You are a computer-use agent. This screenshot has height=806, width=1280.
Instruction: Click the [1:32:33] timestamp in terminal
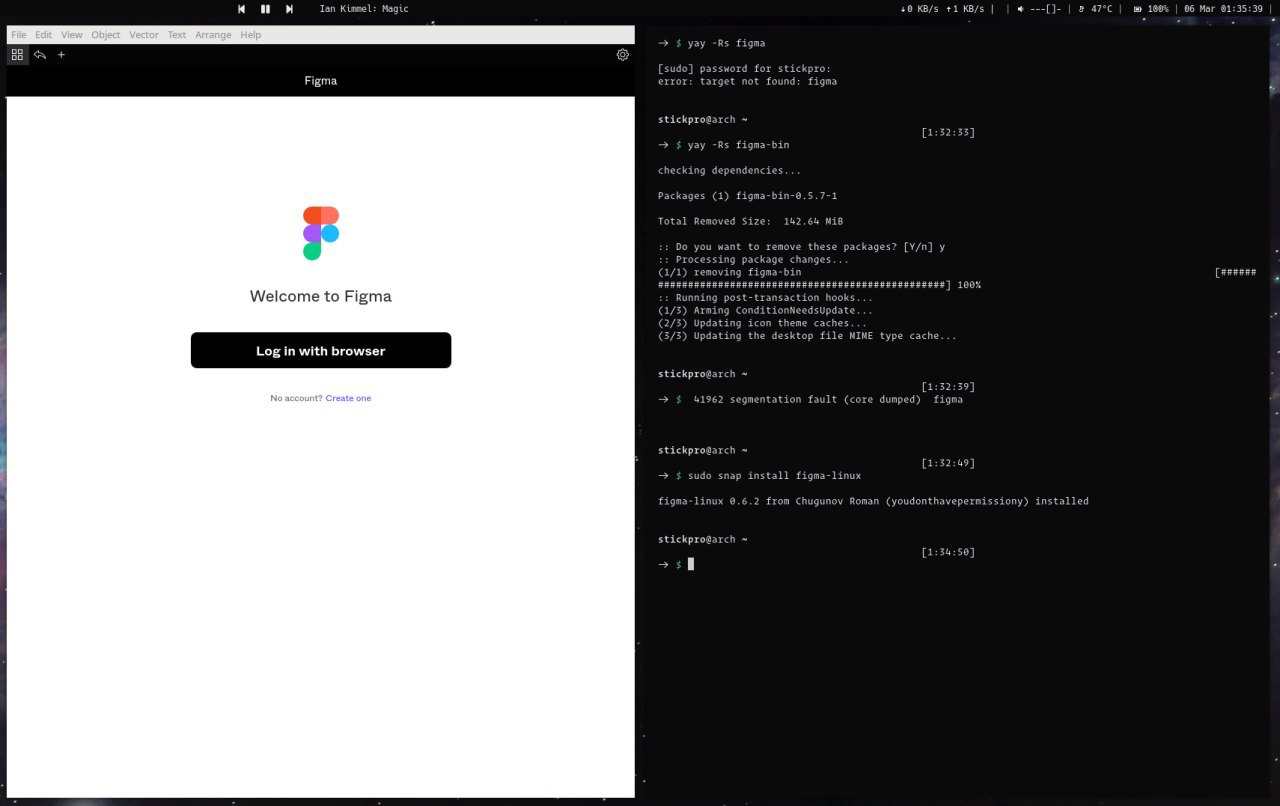click(x=948, y=132)
